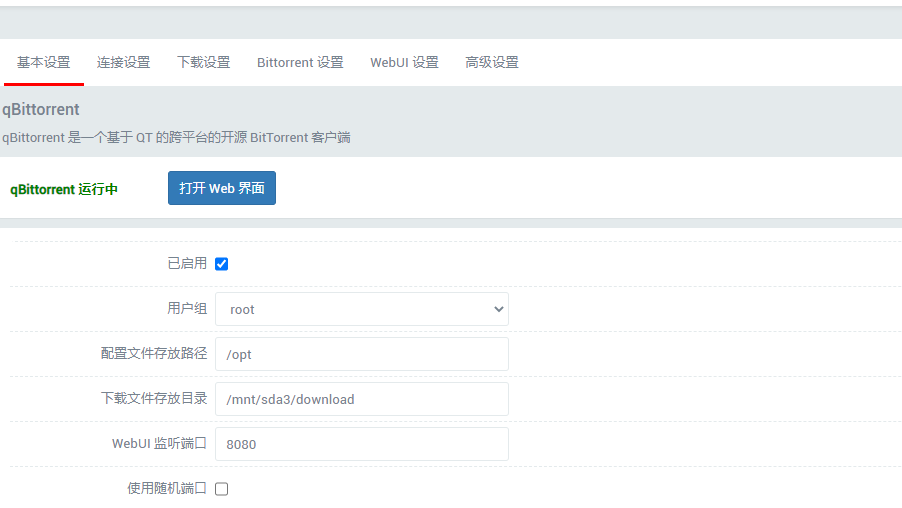Switch to the 高级设置 tab
The image size is (902, 508).
(492, 63)
